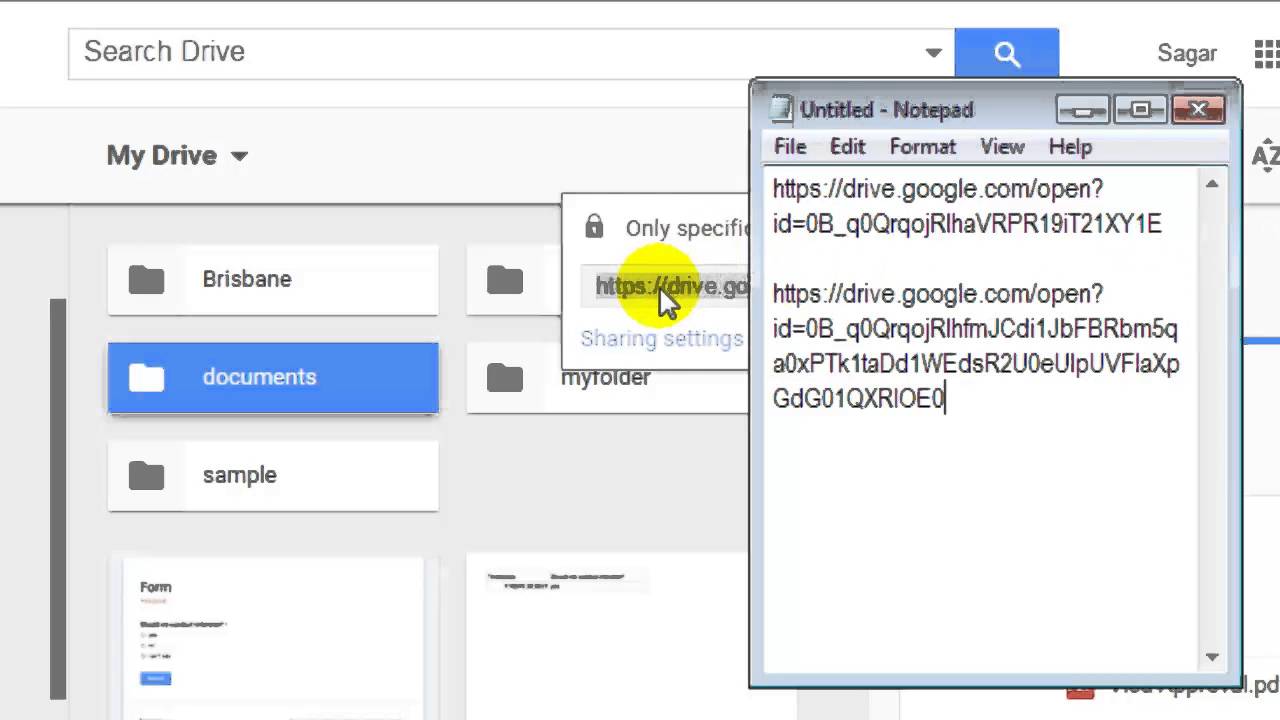Click the Sharing settings link

[662, 338]
